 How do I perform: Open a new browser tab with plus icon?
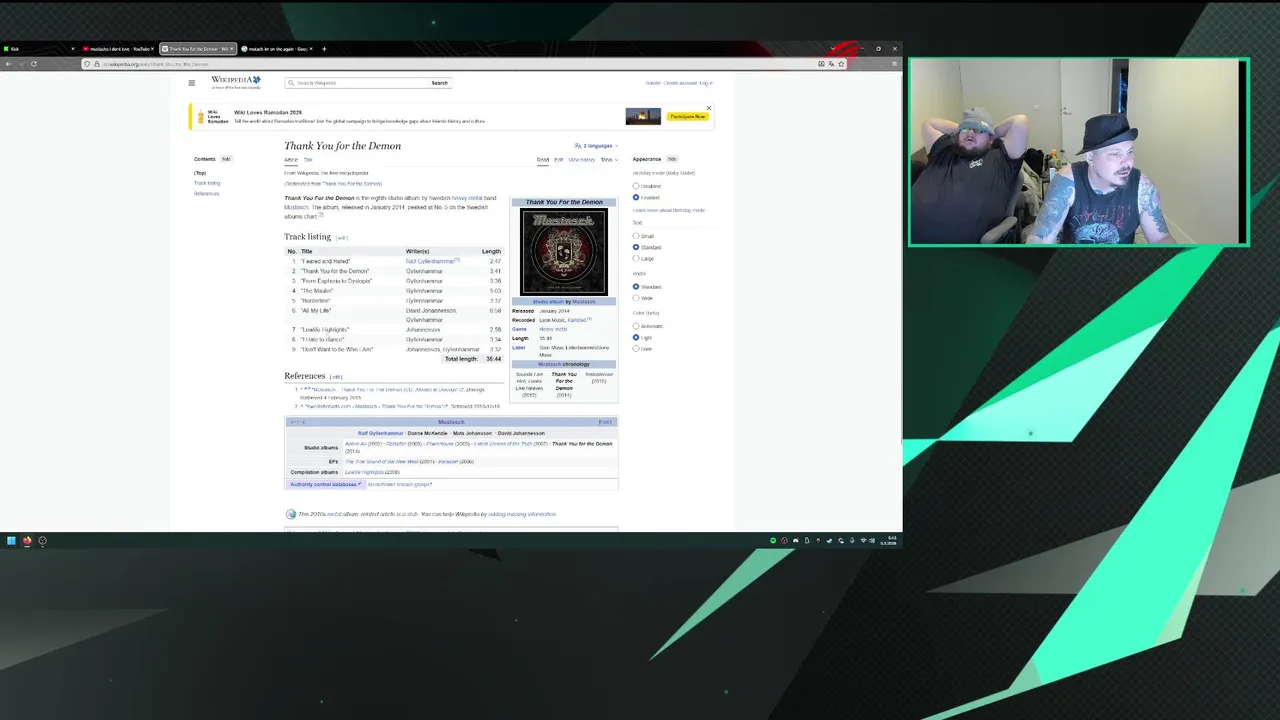(324, 49)
